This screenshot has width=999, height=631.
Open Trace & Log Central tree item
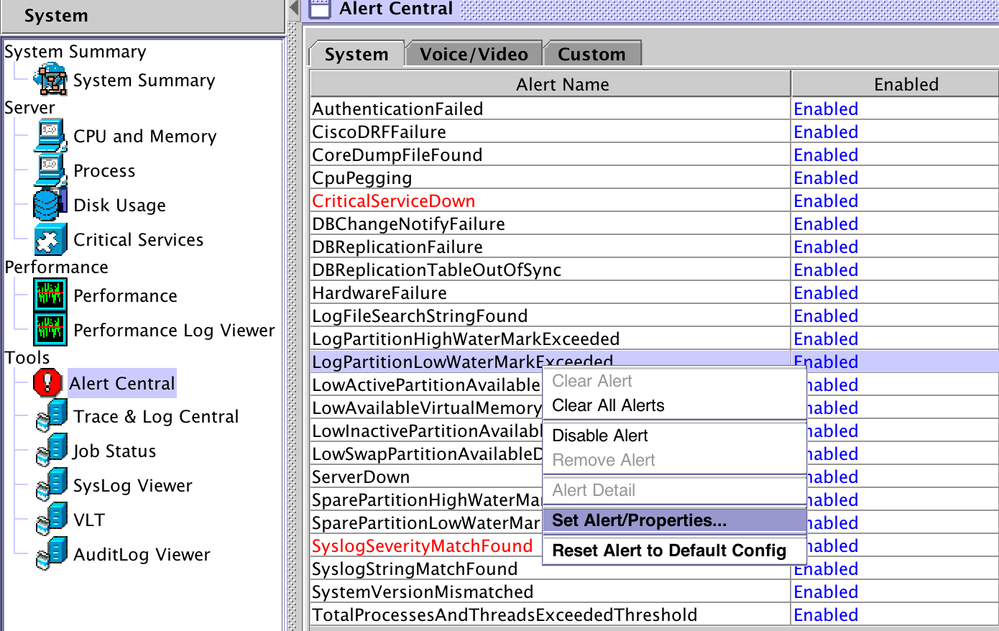(x=156, y=416)
